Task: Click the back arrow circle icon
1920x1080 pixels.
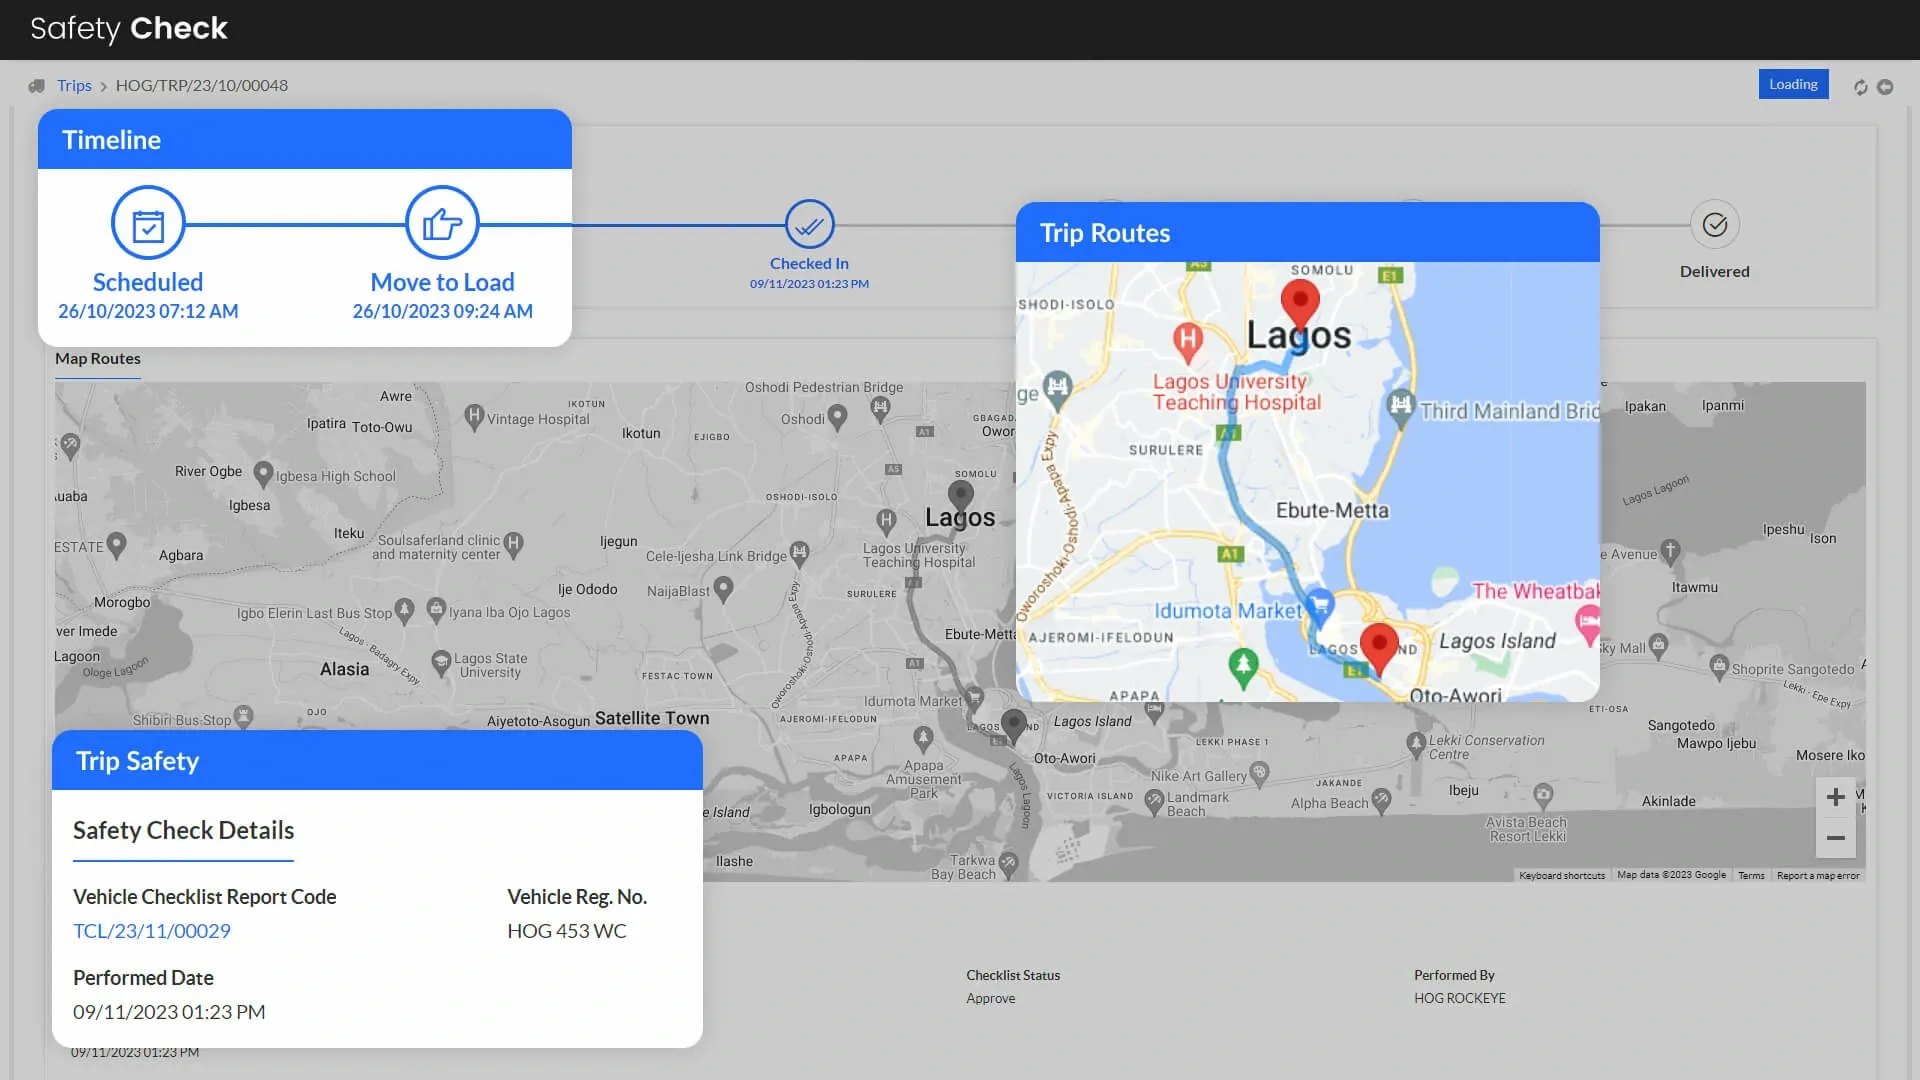Action: click(x=1885, y=87)
